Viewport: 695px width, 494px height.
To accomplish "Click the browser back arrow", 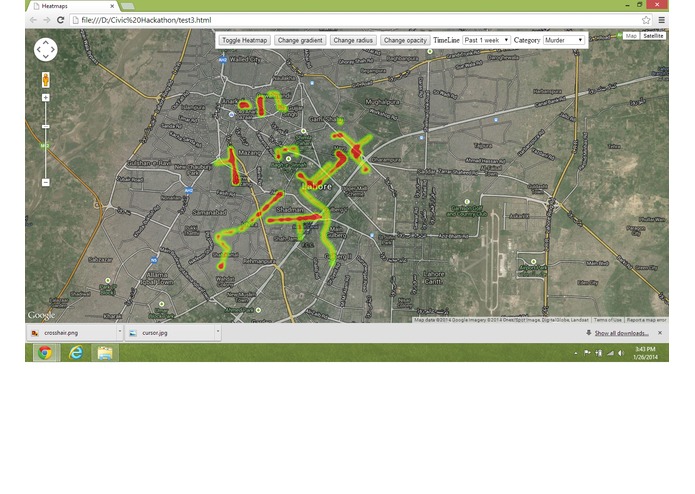I will click(x=33, y=20).
